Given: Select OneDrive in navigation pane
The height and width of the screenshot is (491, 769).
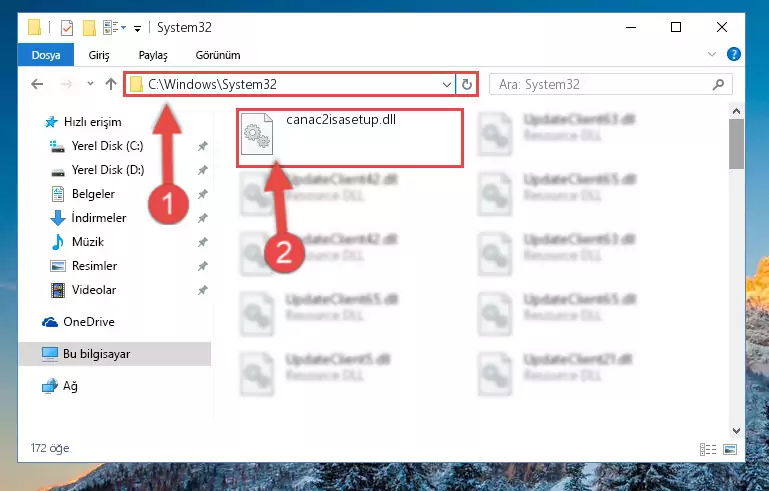Looking at the screenshot, I should point(78,322).
